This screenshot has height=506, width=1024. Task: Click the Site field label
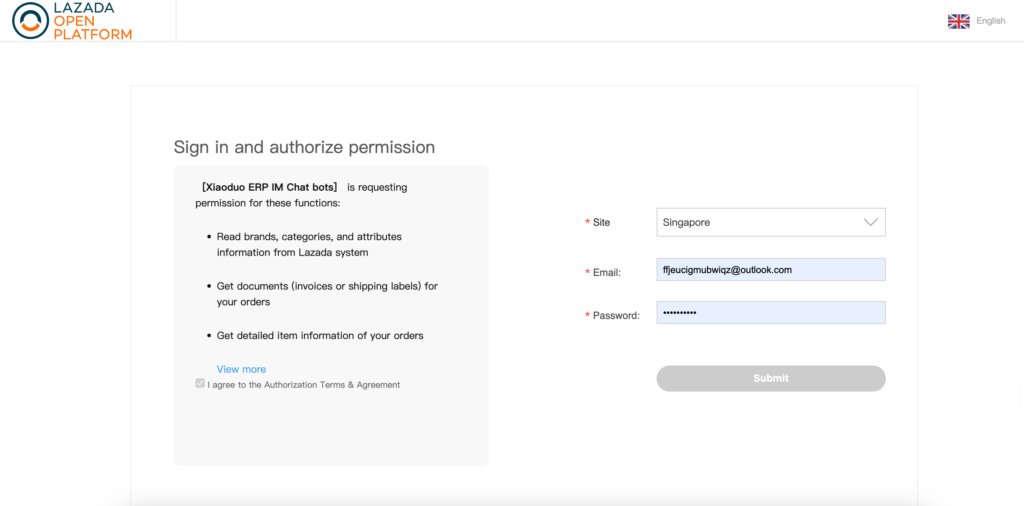point(601,222)
